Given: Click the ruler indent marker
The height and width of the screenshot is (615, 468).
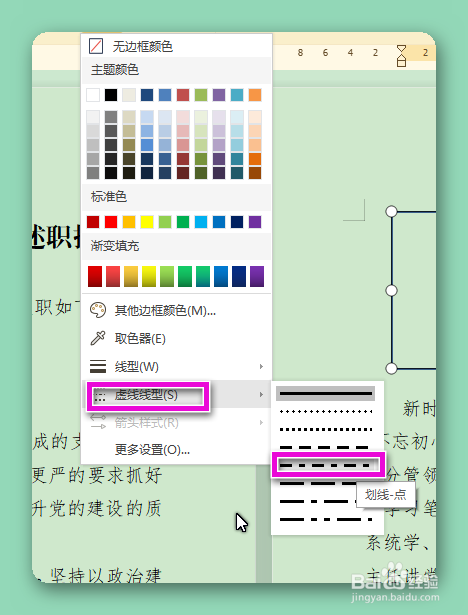Looking at the screenshot, I should click(x=401, y=56).
